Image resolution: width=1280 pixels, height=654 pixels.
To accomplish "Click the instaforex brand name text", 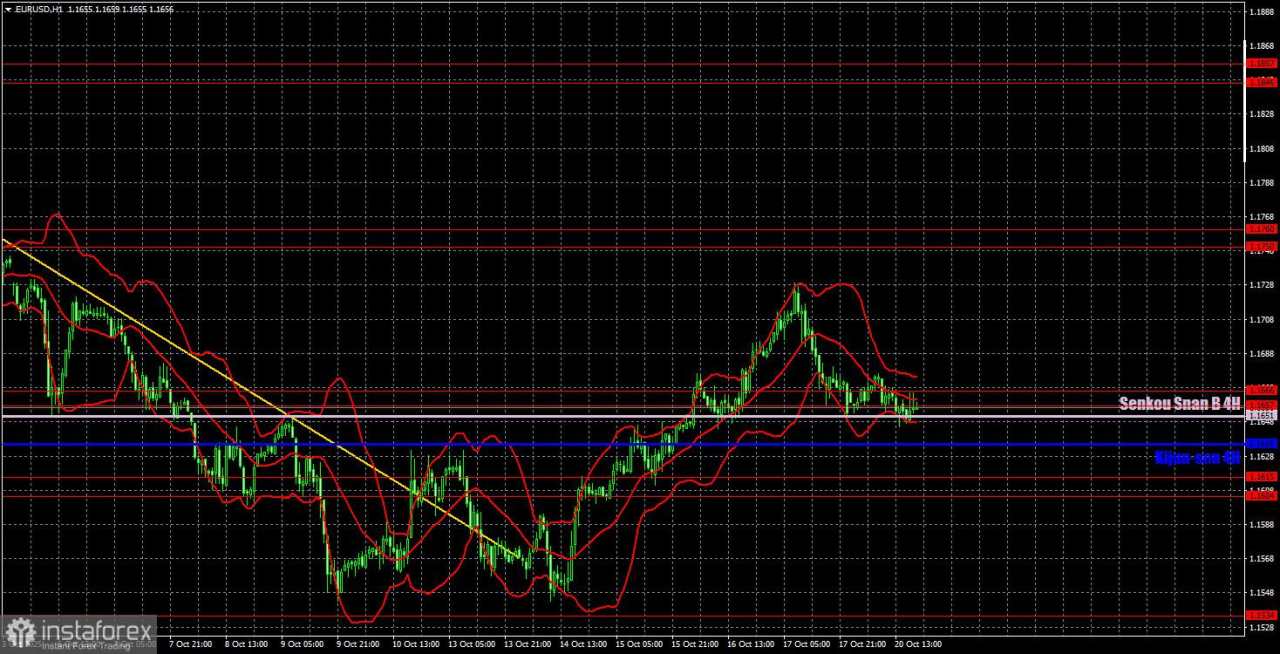I will click(96, 630).
